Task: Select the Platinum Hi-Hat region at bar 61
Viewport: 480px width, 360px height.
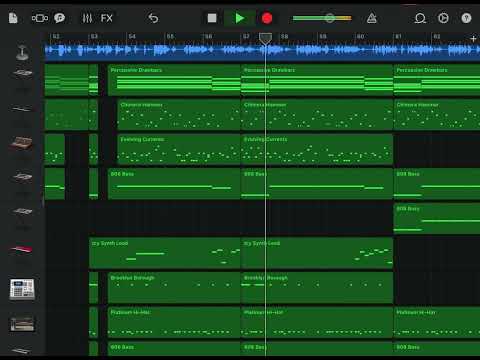Action: (437, 323)
